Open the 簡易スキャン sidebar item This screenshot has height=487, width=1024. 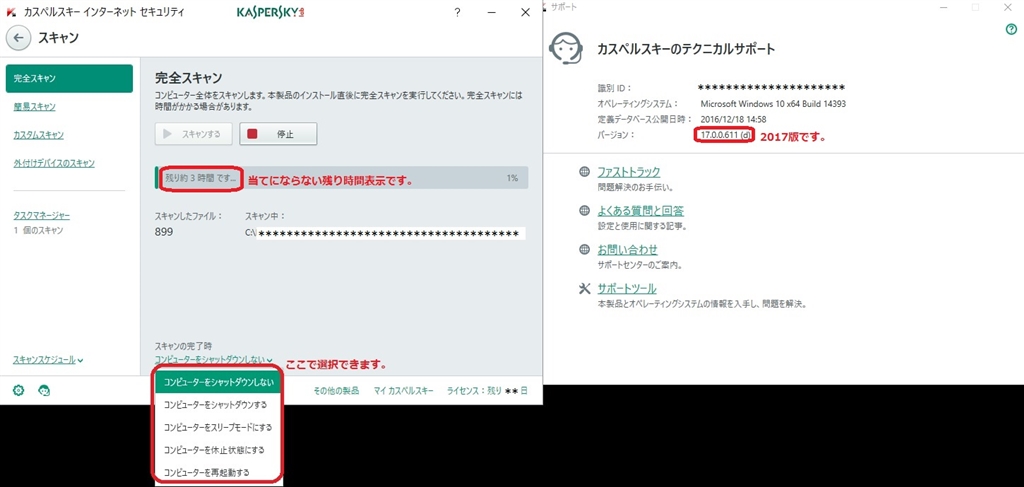(x=35, y=107)
